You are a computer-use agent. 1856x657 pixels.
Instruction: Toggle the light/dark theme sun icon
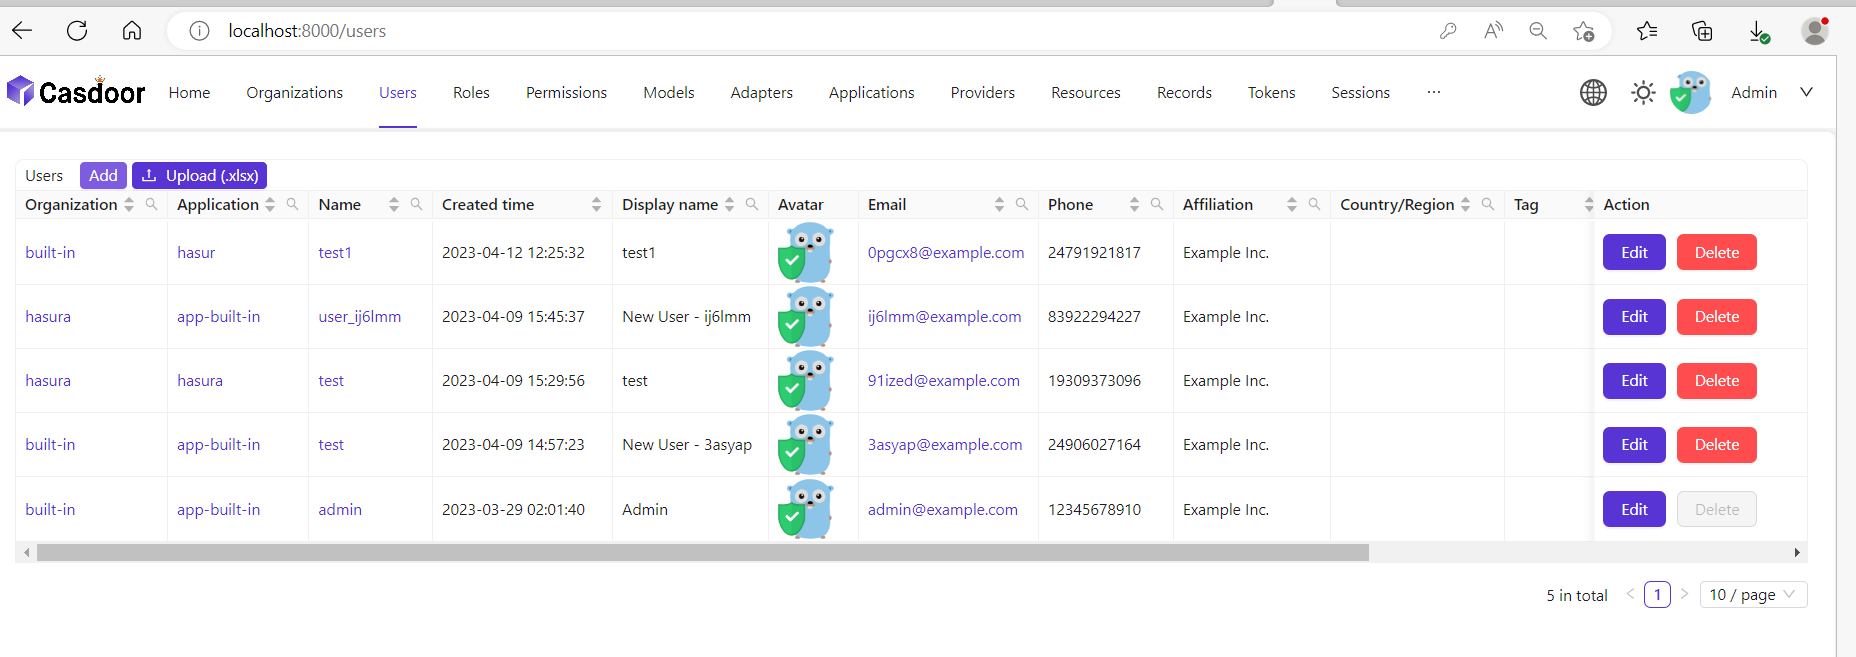click(1643, 93)
